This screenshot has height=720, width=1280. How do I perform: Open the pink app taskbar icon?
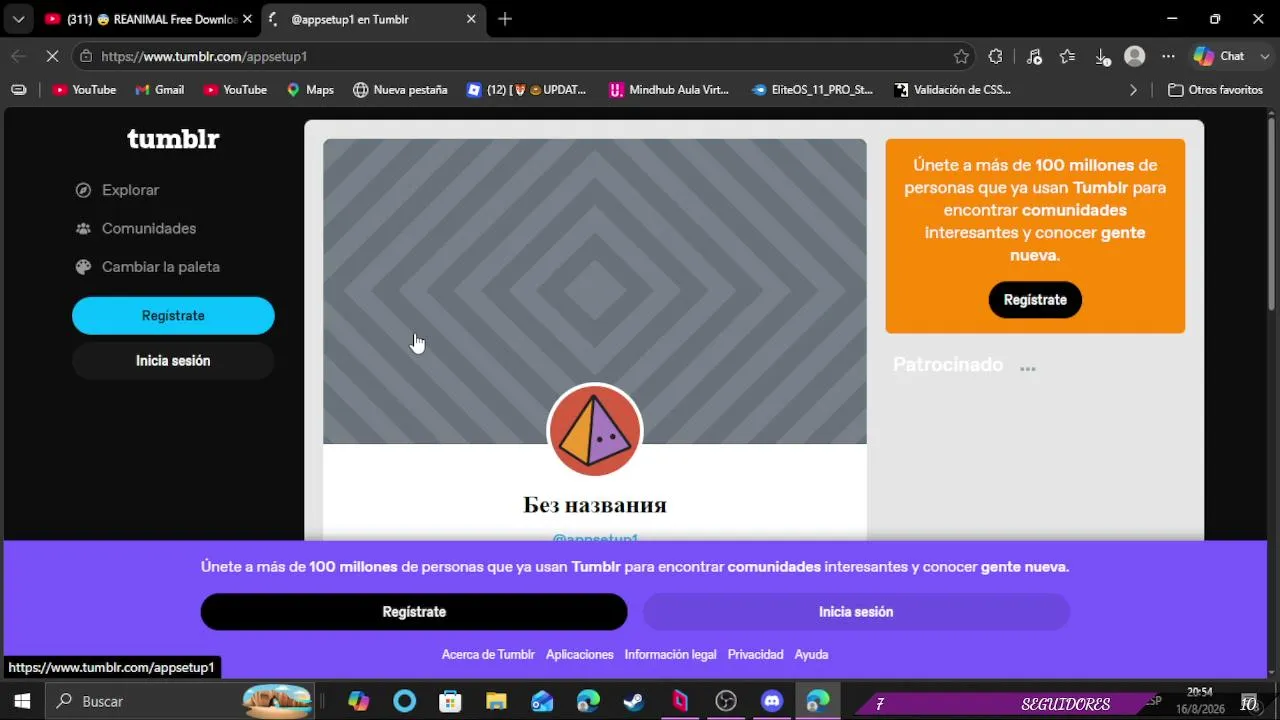pos(680,702)
